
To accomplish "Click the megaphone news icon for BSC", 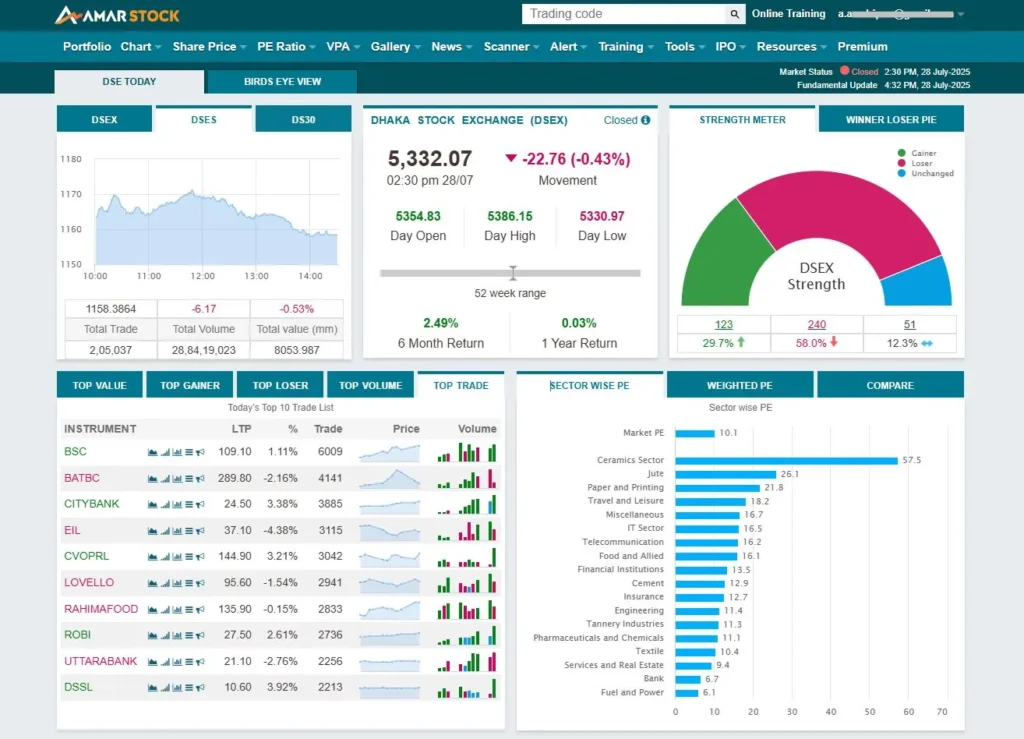I will pyautogui.click(x=200, y=452).
